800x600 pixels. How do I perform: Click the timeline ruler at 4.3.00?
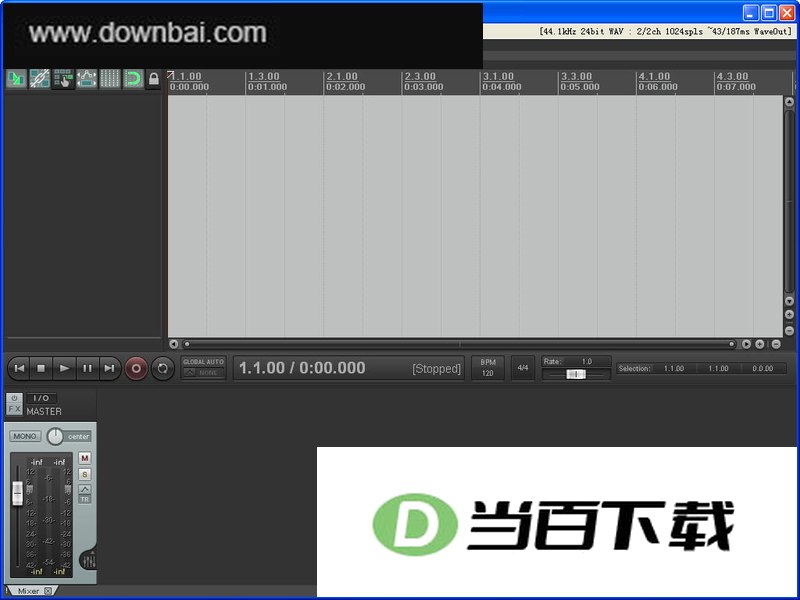coord(733,77)
